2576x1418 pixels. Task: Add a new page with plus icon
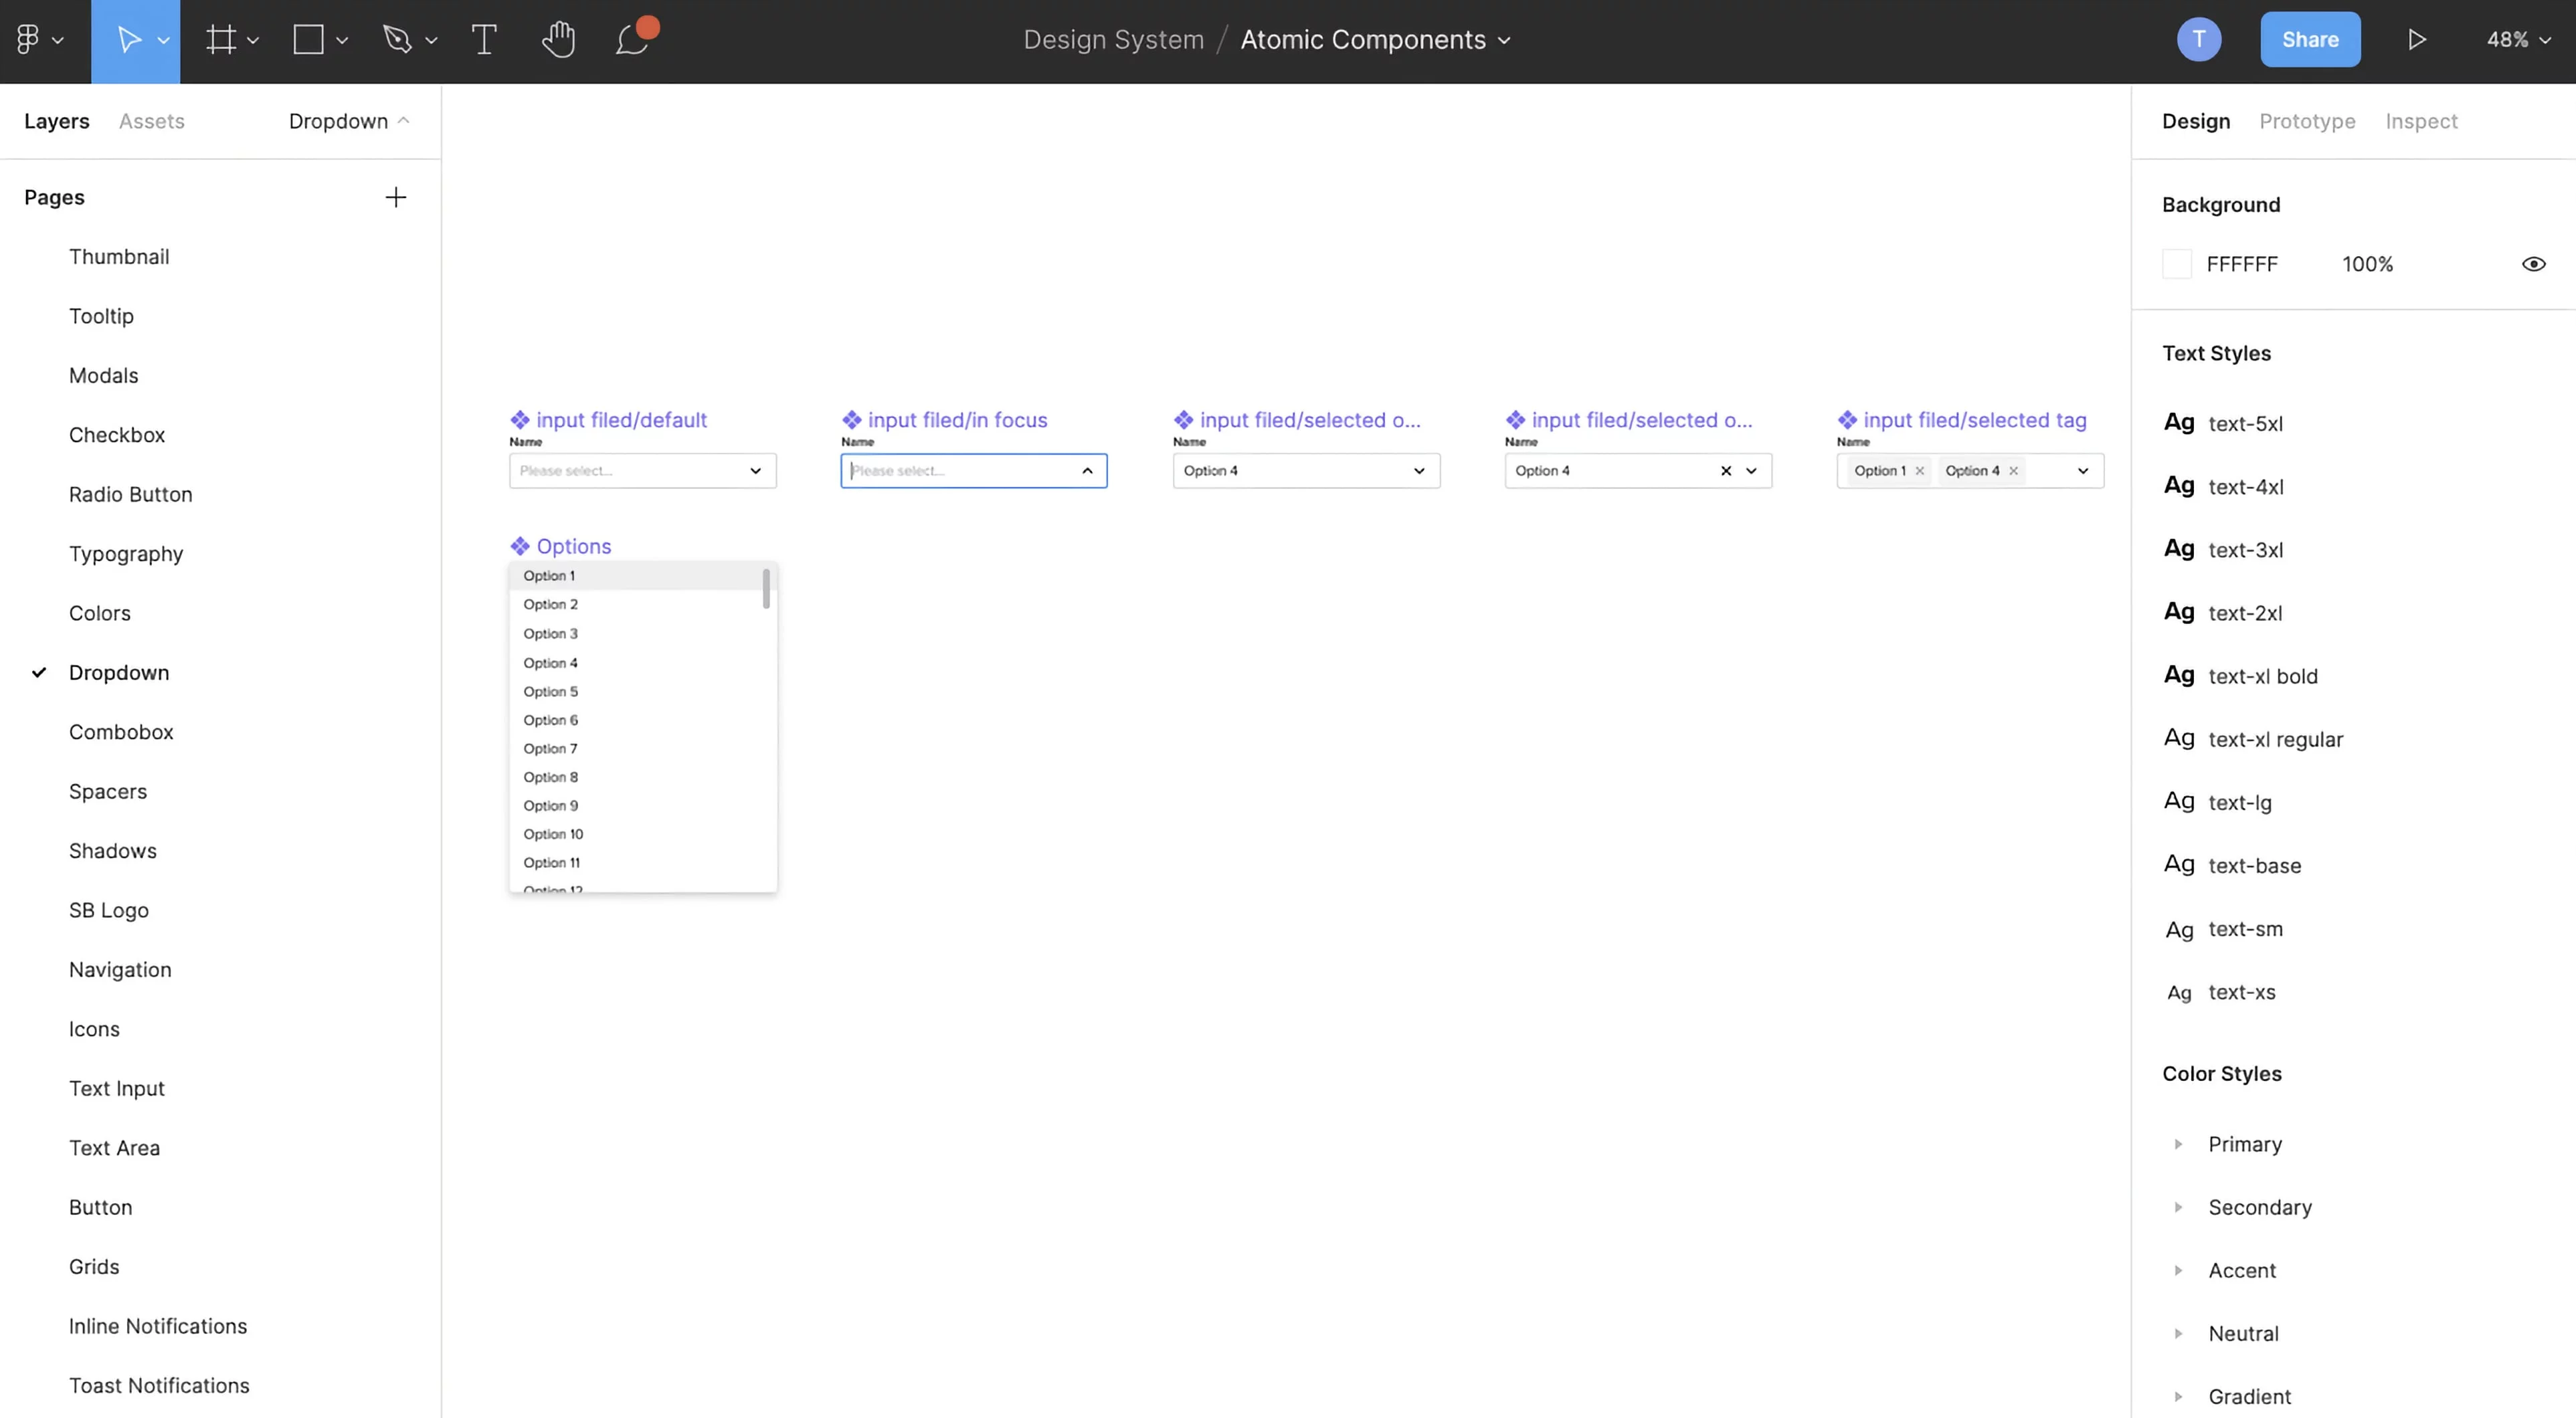tap(396, 197)
